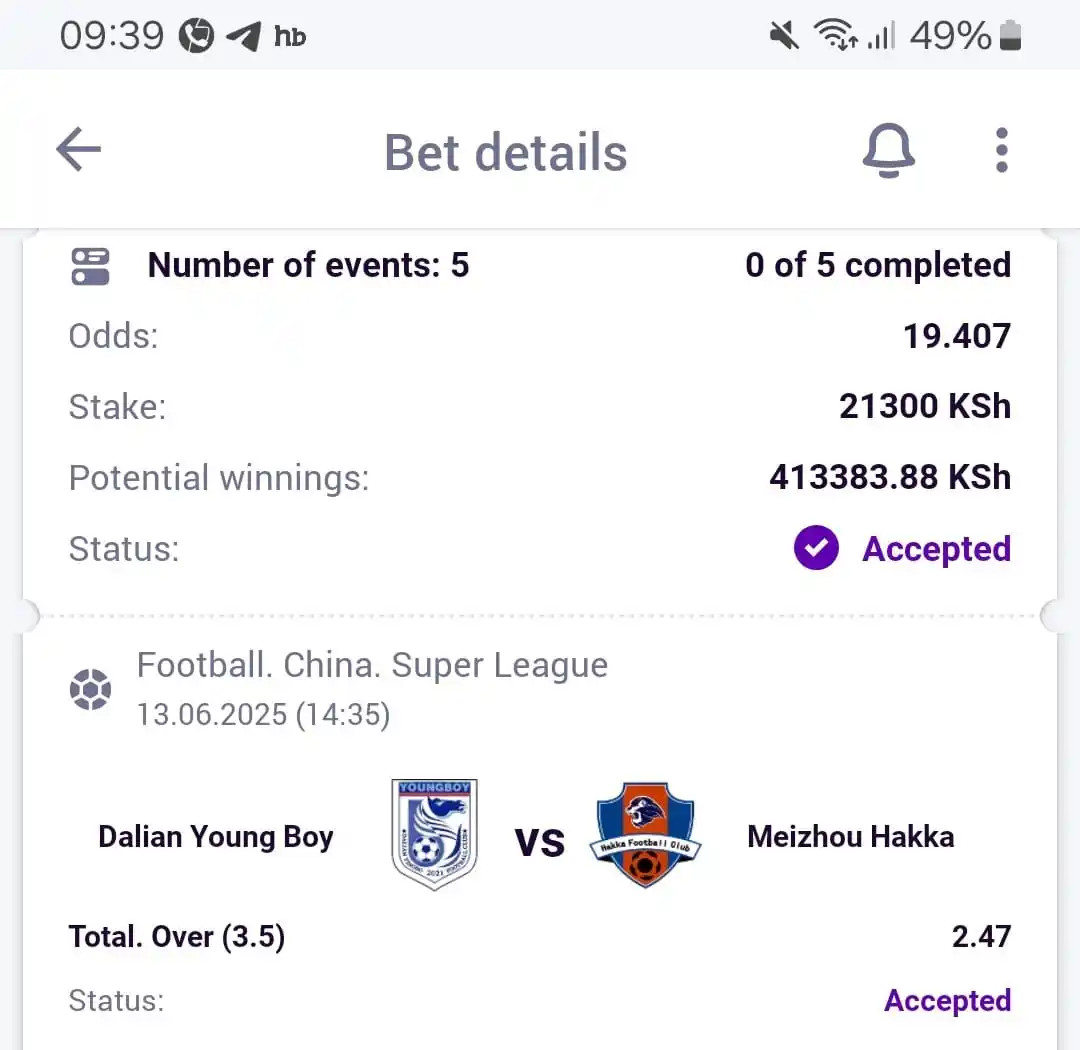Tap the potential winnings 413383.88 KSh amount
The width and height of the screenshot is (1080, 1050).
point(890,477)
